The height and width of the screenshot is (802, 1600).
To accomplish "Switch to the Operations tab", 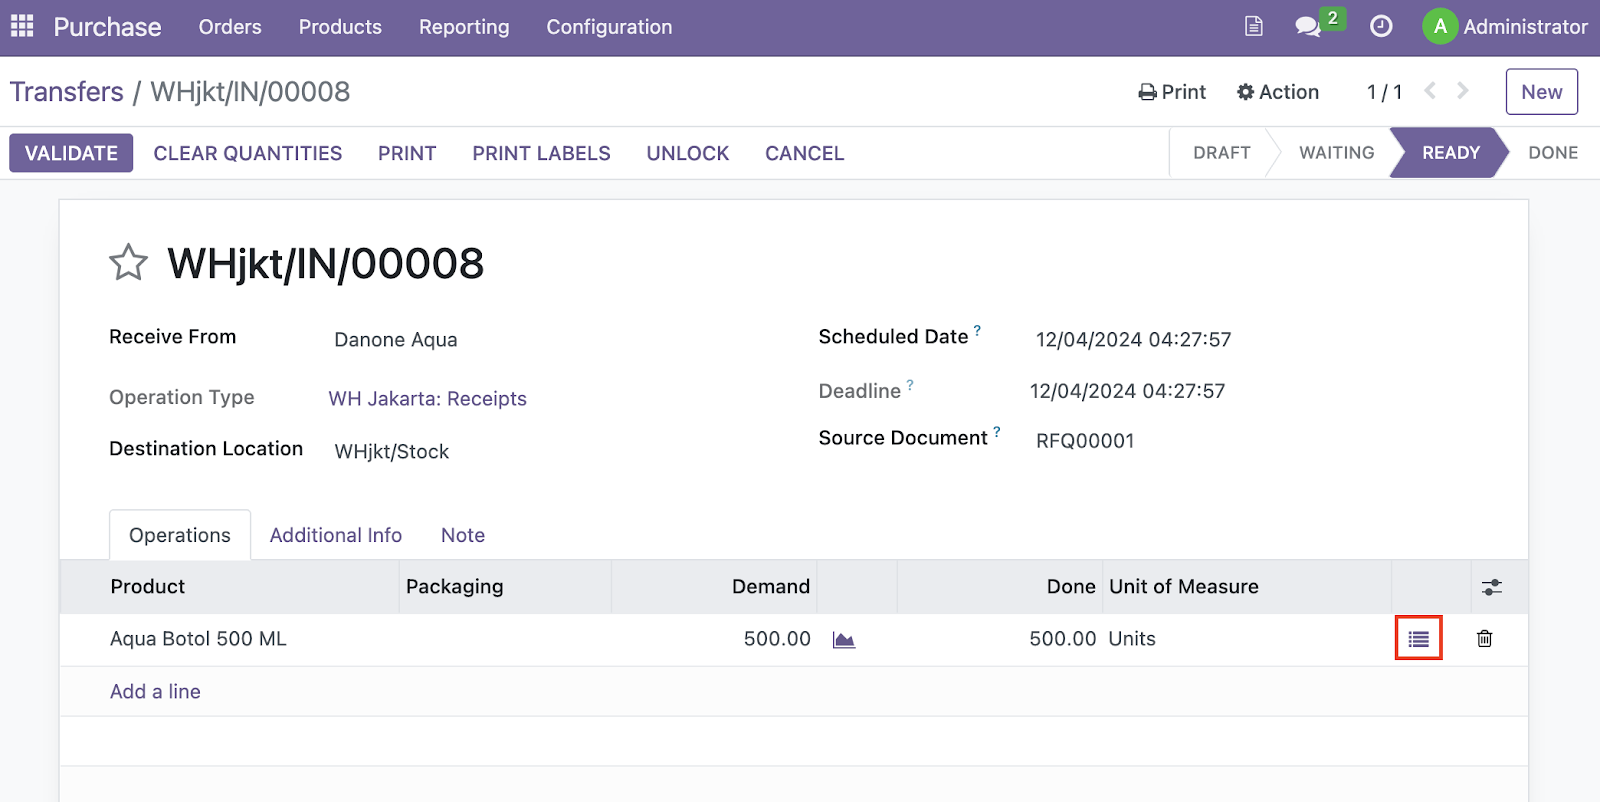I will [180, 535].
